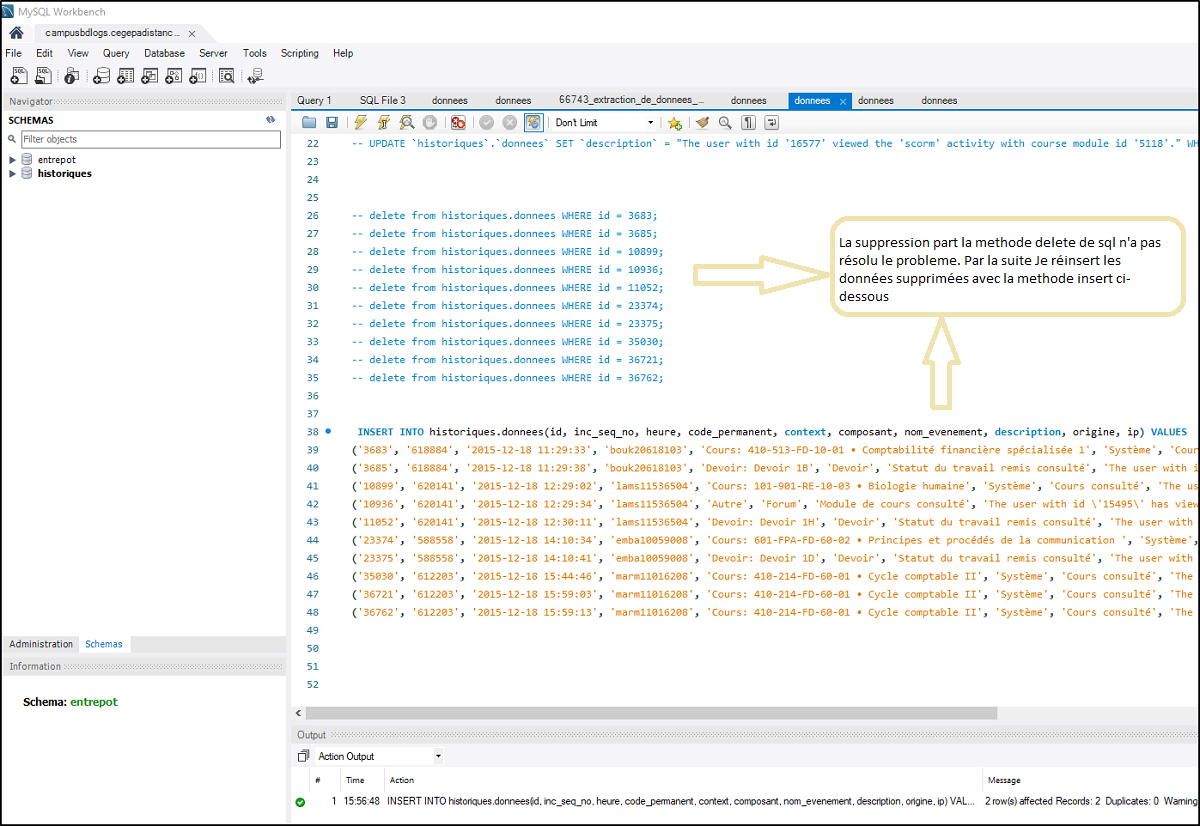The height and width of the screenshot is (826, 1200).
Task: Click the Explain query plan icon
Action: 407,122
